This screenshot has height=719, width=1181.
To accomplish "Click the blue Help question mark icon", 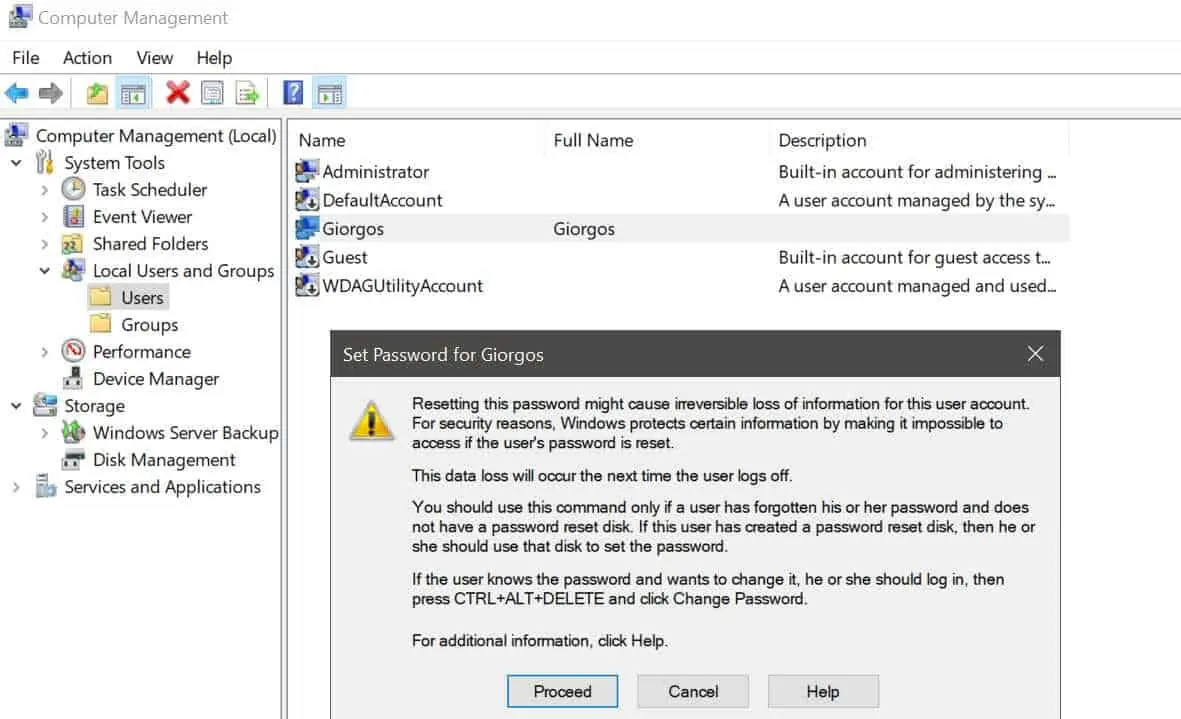I will pyautogui.click(x=293, y=93).
